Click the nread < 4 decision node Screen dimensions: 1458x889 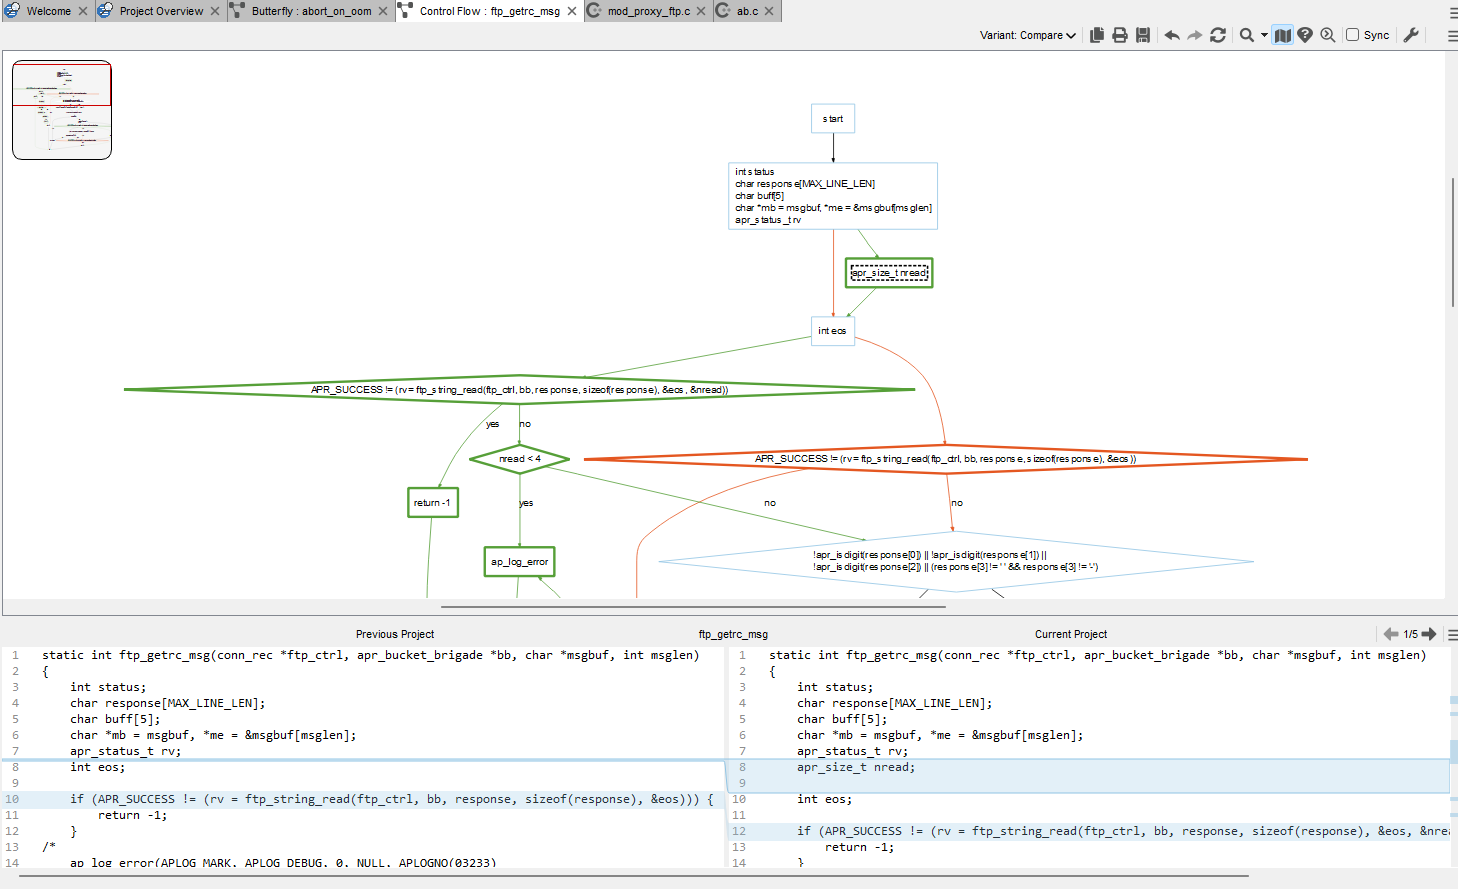pos(520,459)
